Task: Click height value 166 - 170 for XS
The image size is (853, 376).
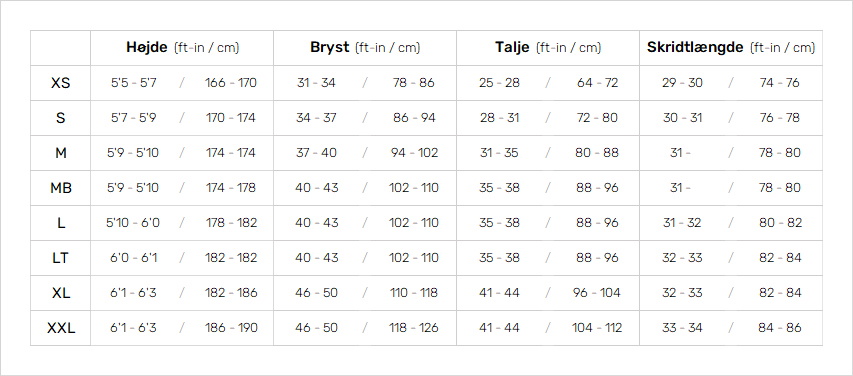Action: (231, 83)
